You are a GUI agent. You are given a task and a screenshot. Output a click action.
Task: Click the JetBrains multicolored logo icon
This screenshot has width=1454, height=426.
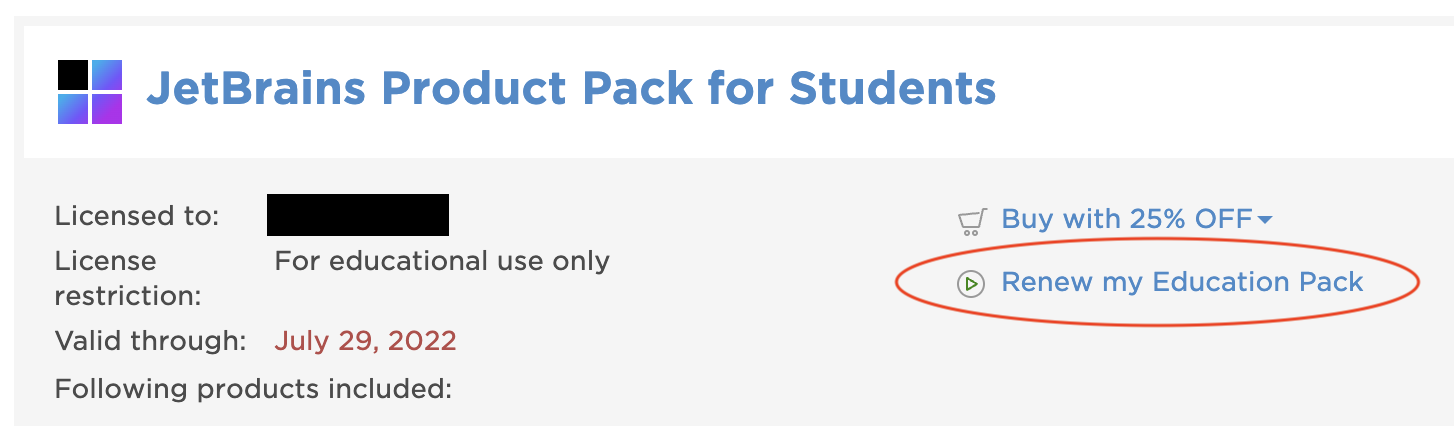[x=90, y=92]
